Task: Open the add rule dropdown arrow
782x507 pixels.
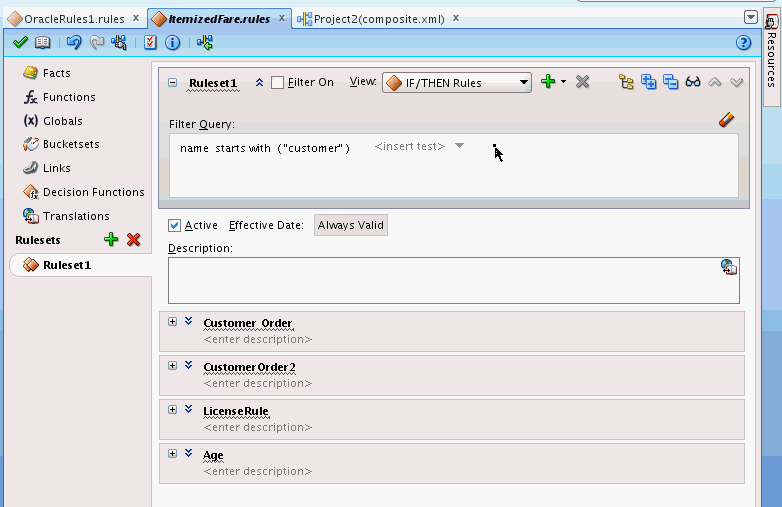Action: coord(563,82)
